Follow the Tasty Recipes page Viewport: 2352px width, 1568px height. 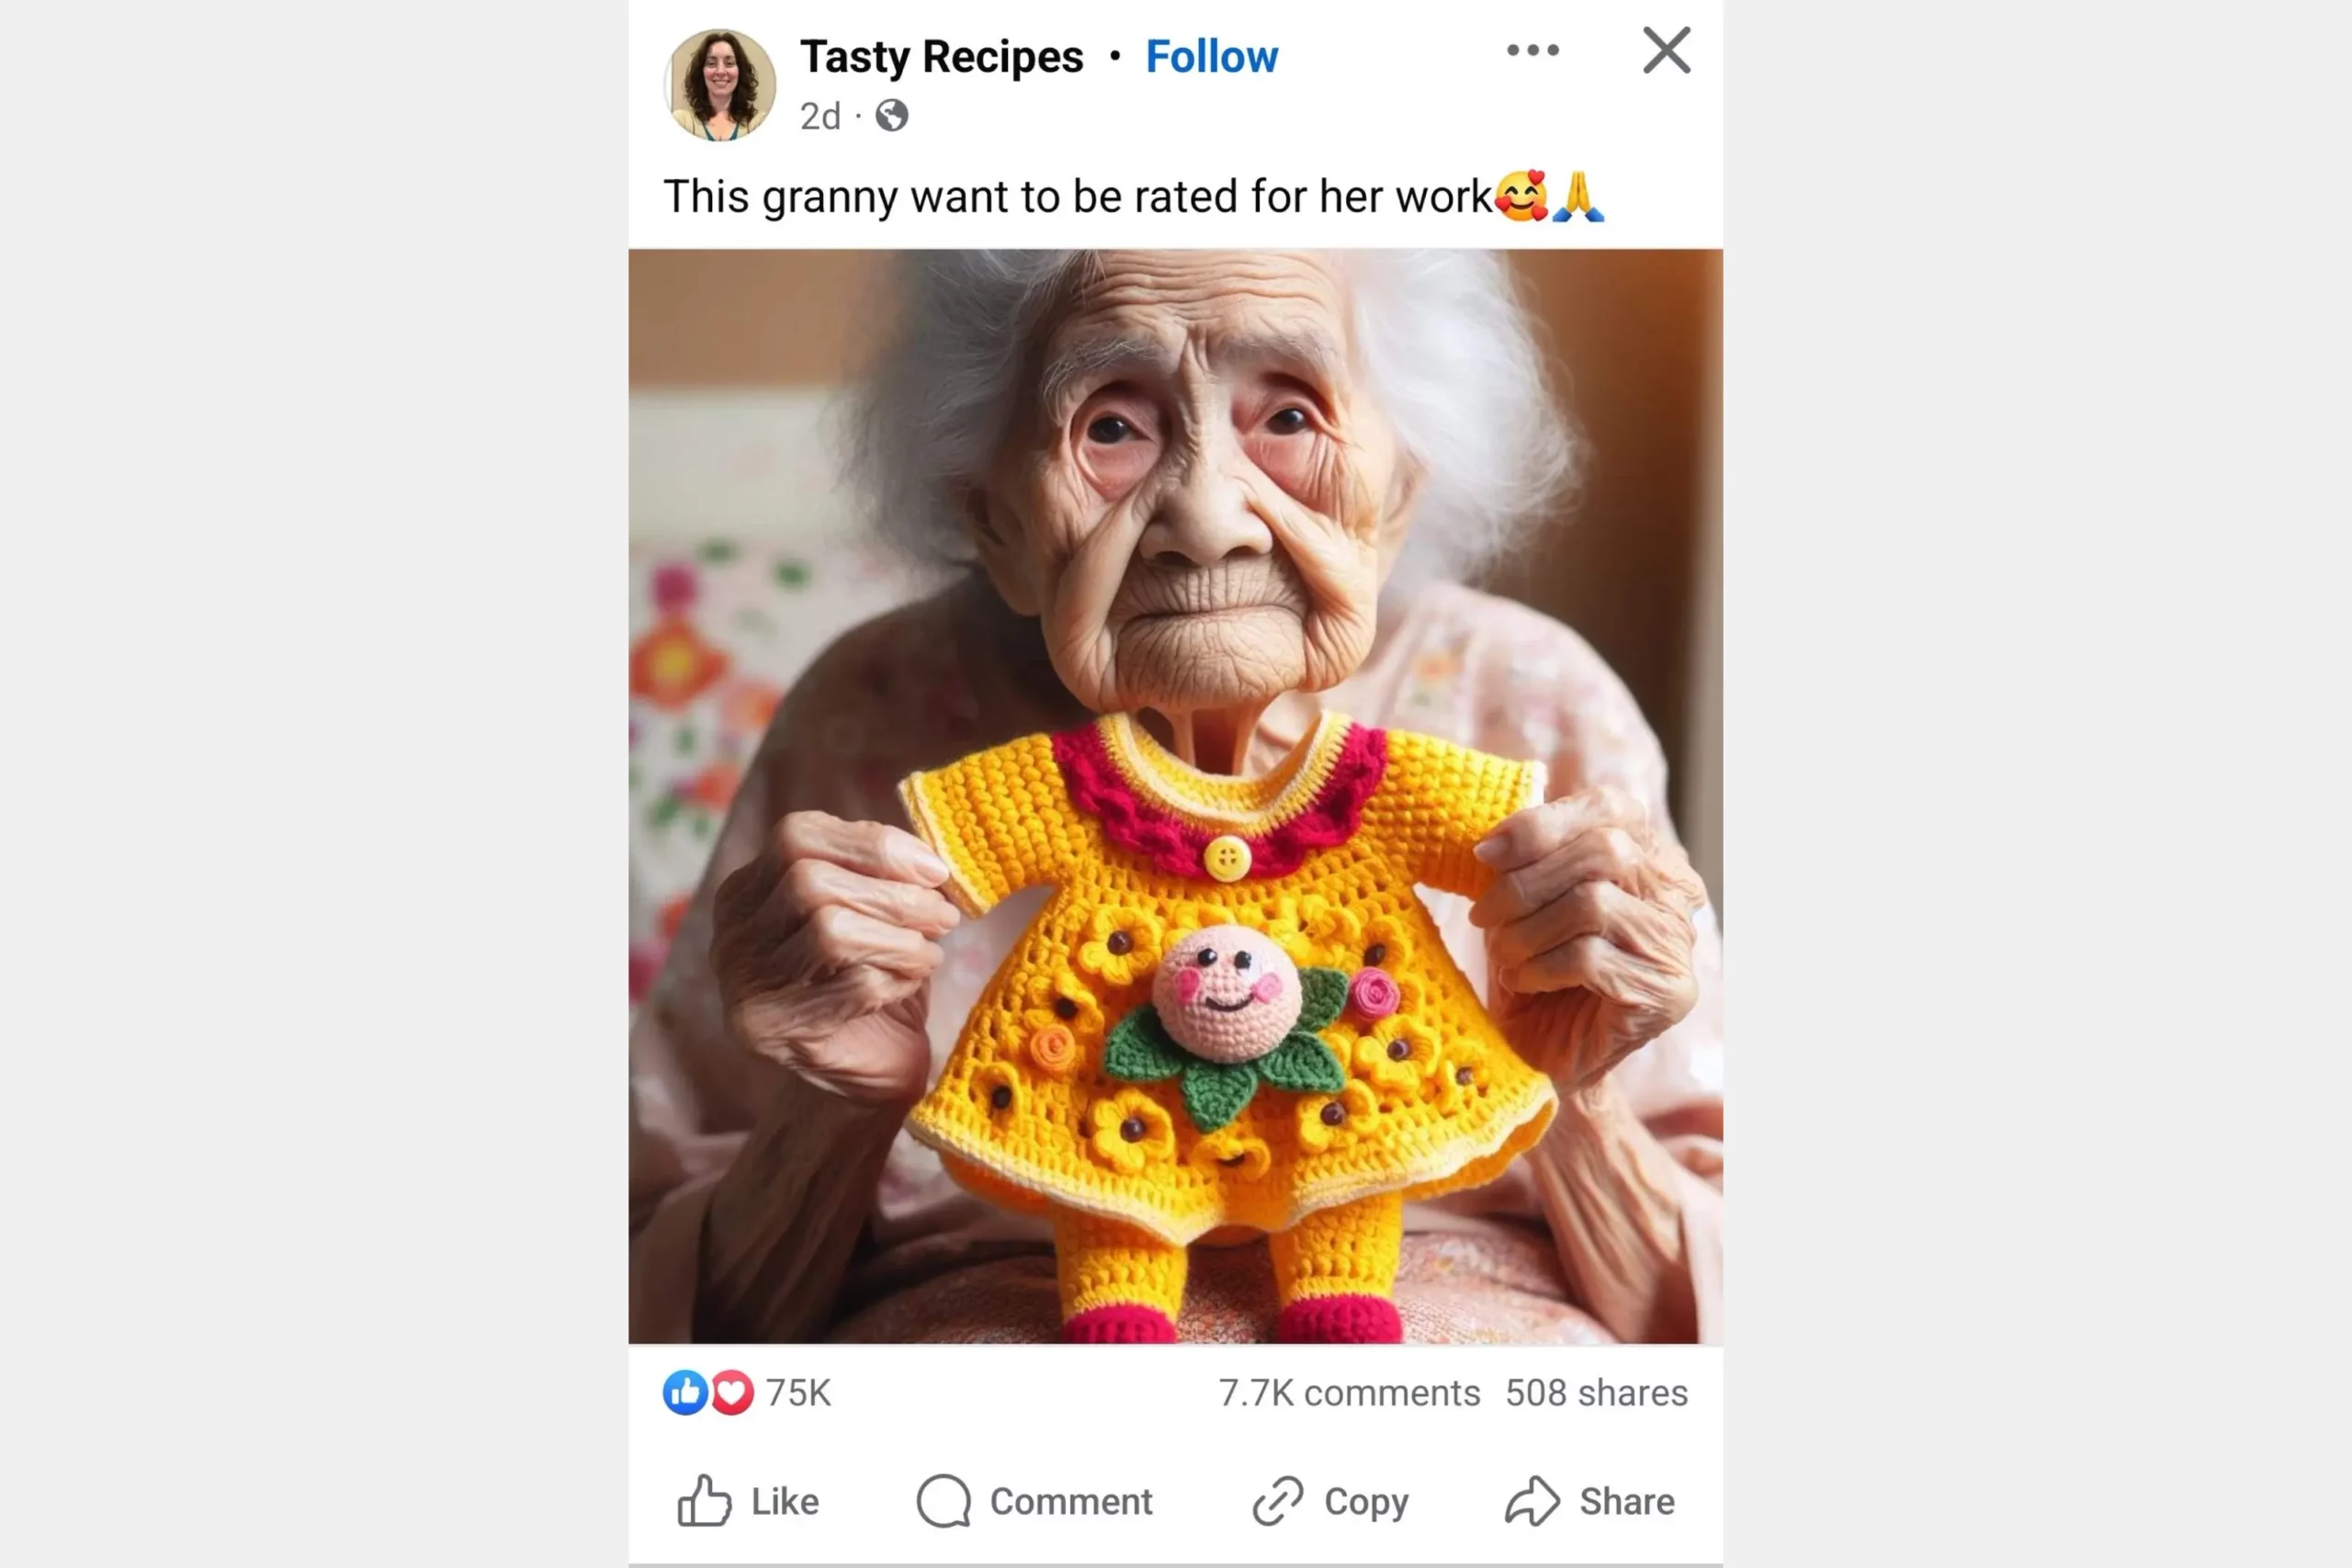(x=1211, y=57)
